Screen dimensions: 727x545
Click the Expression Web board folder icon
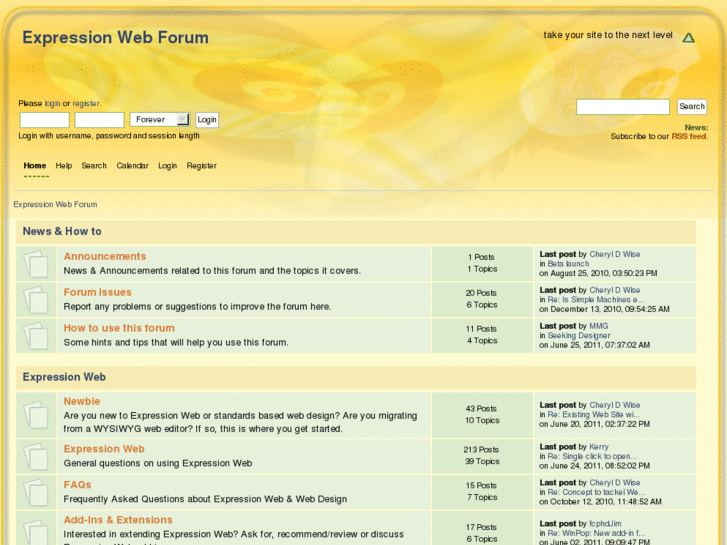pos(36,456)
